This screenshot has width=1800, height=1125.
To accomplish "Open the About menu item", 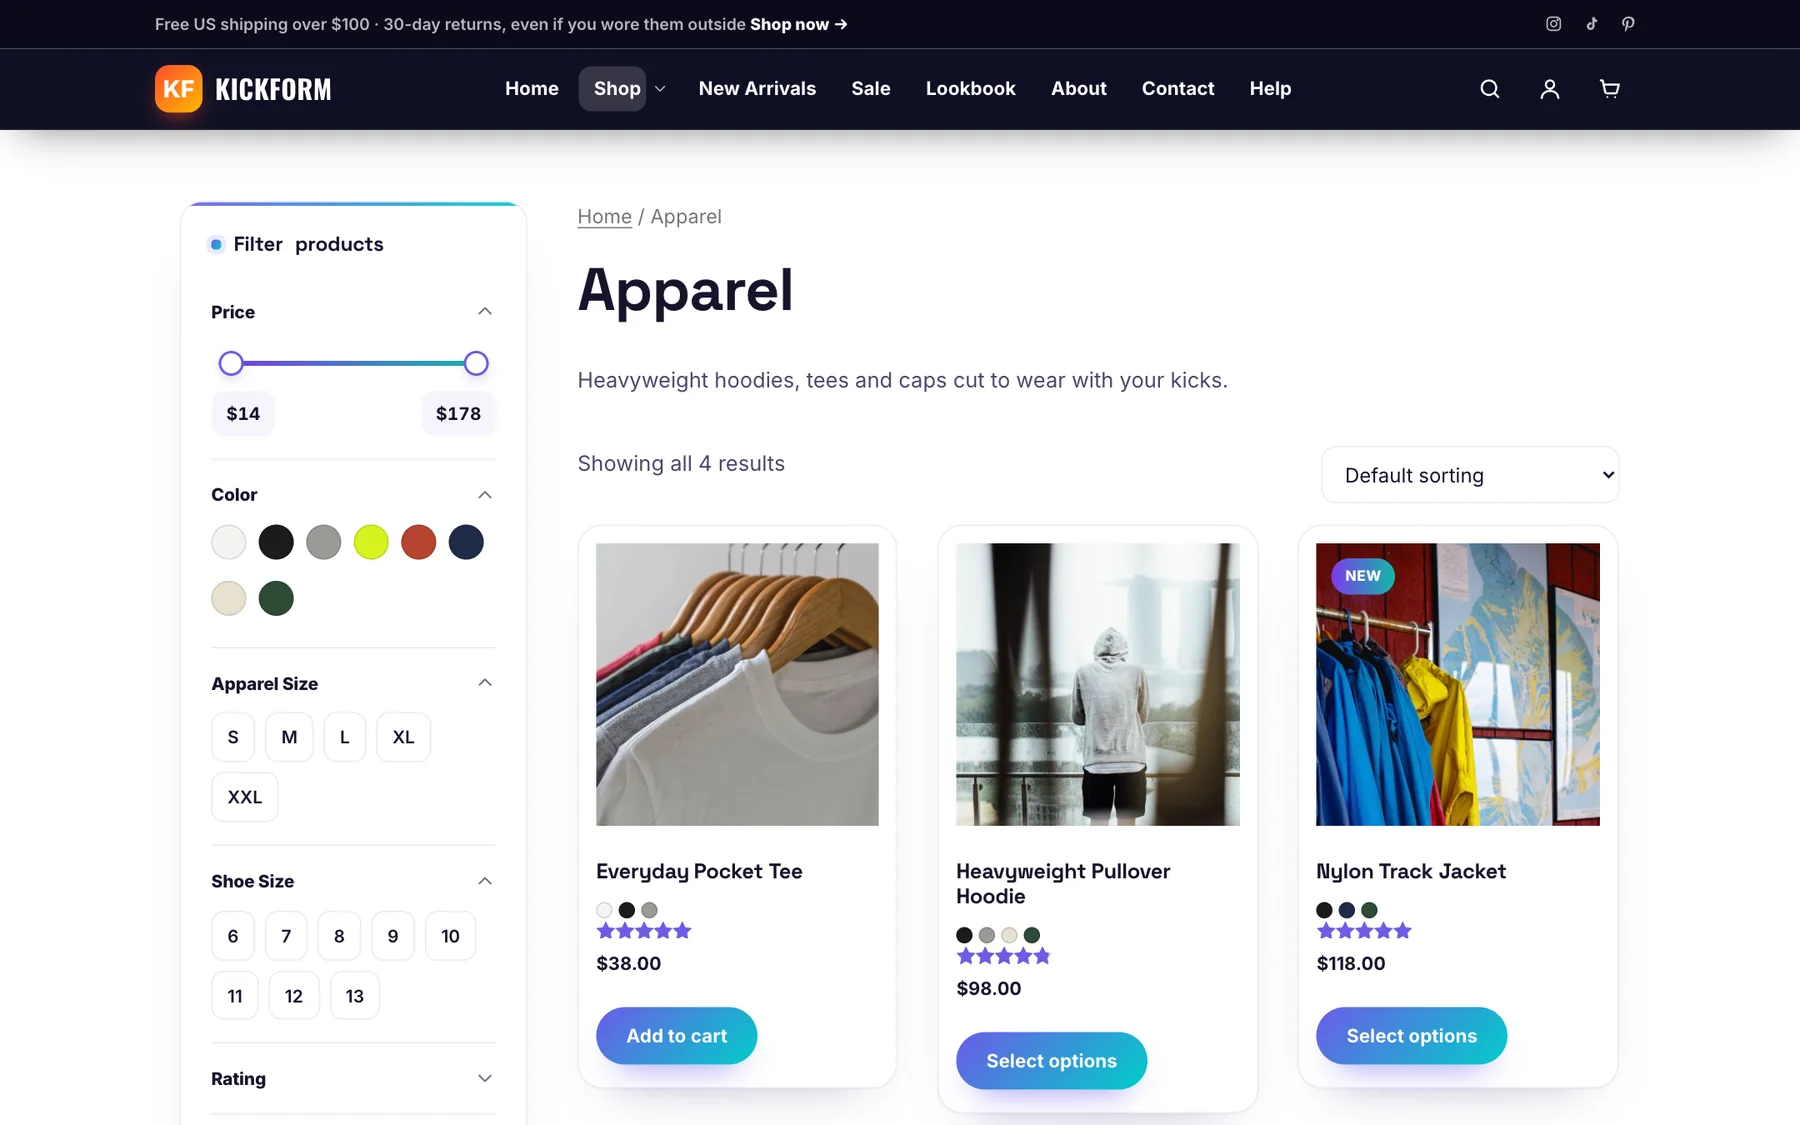I will (x=1079, y=89).
